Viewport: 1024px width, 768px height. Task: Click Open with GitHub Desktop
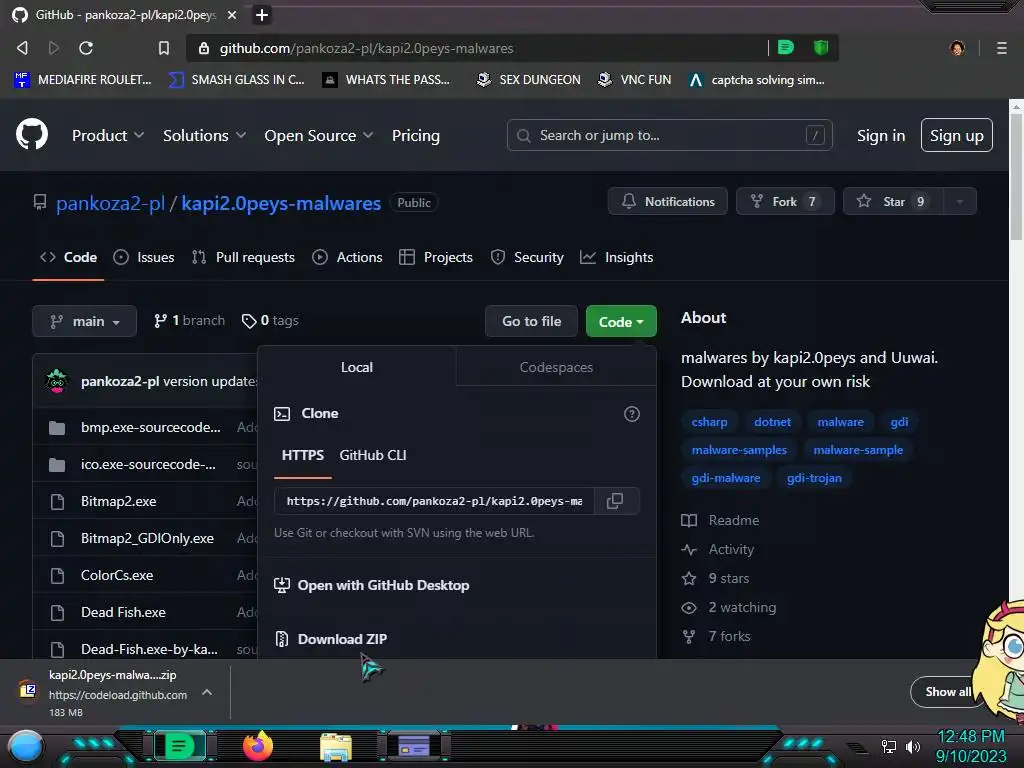coord(372,585)
